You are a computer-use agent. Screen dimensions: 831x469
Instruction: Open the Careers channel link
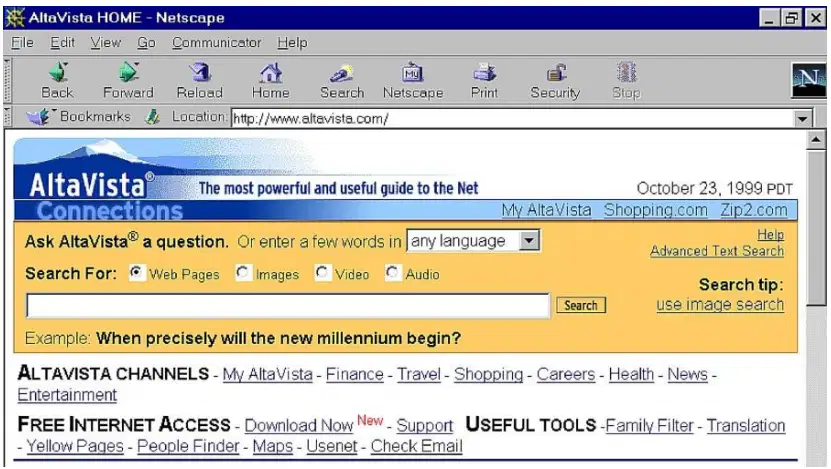pos(565,374)
